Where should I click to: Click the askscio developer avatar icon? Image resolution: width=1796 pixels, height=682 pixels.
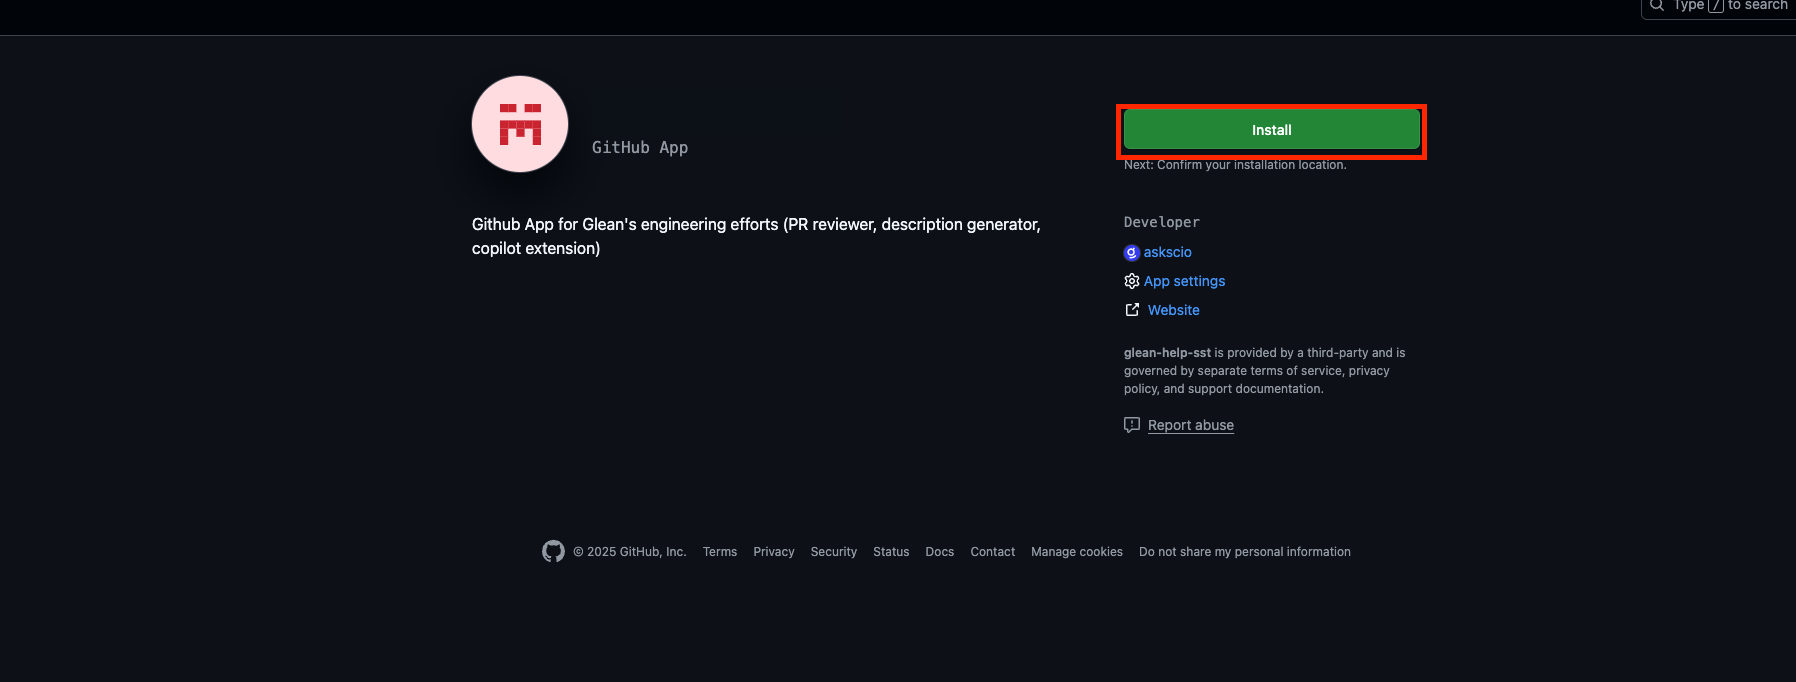[x=1131, y=253]
